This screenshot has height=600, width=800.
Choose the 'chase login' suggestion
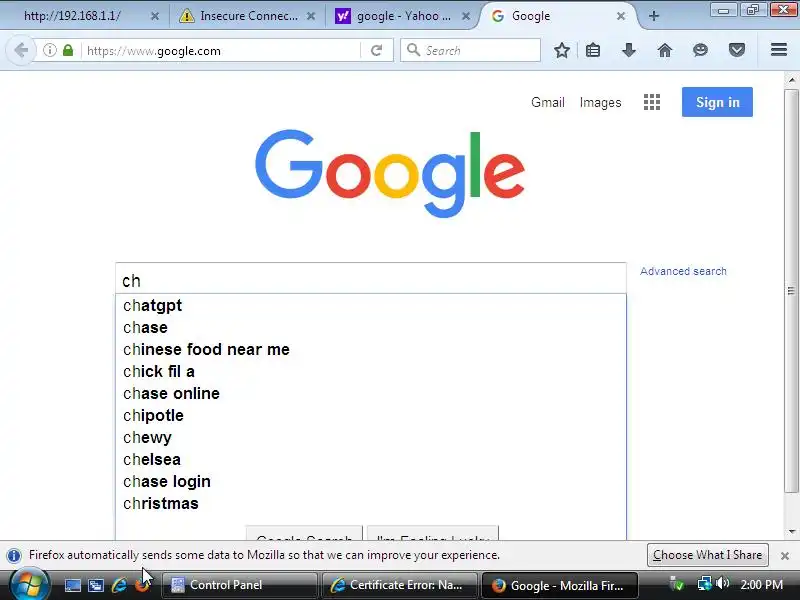click(371, 481)
